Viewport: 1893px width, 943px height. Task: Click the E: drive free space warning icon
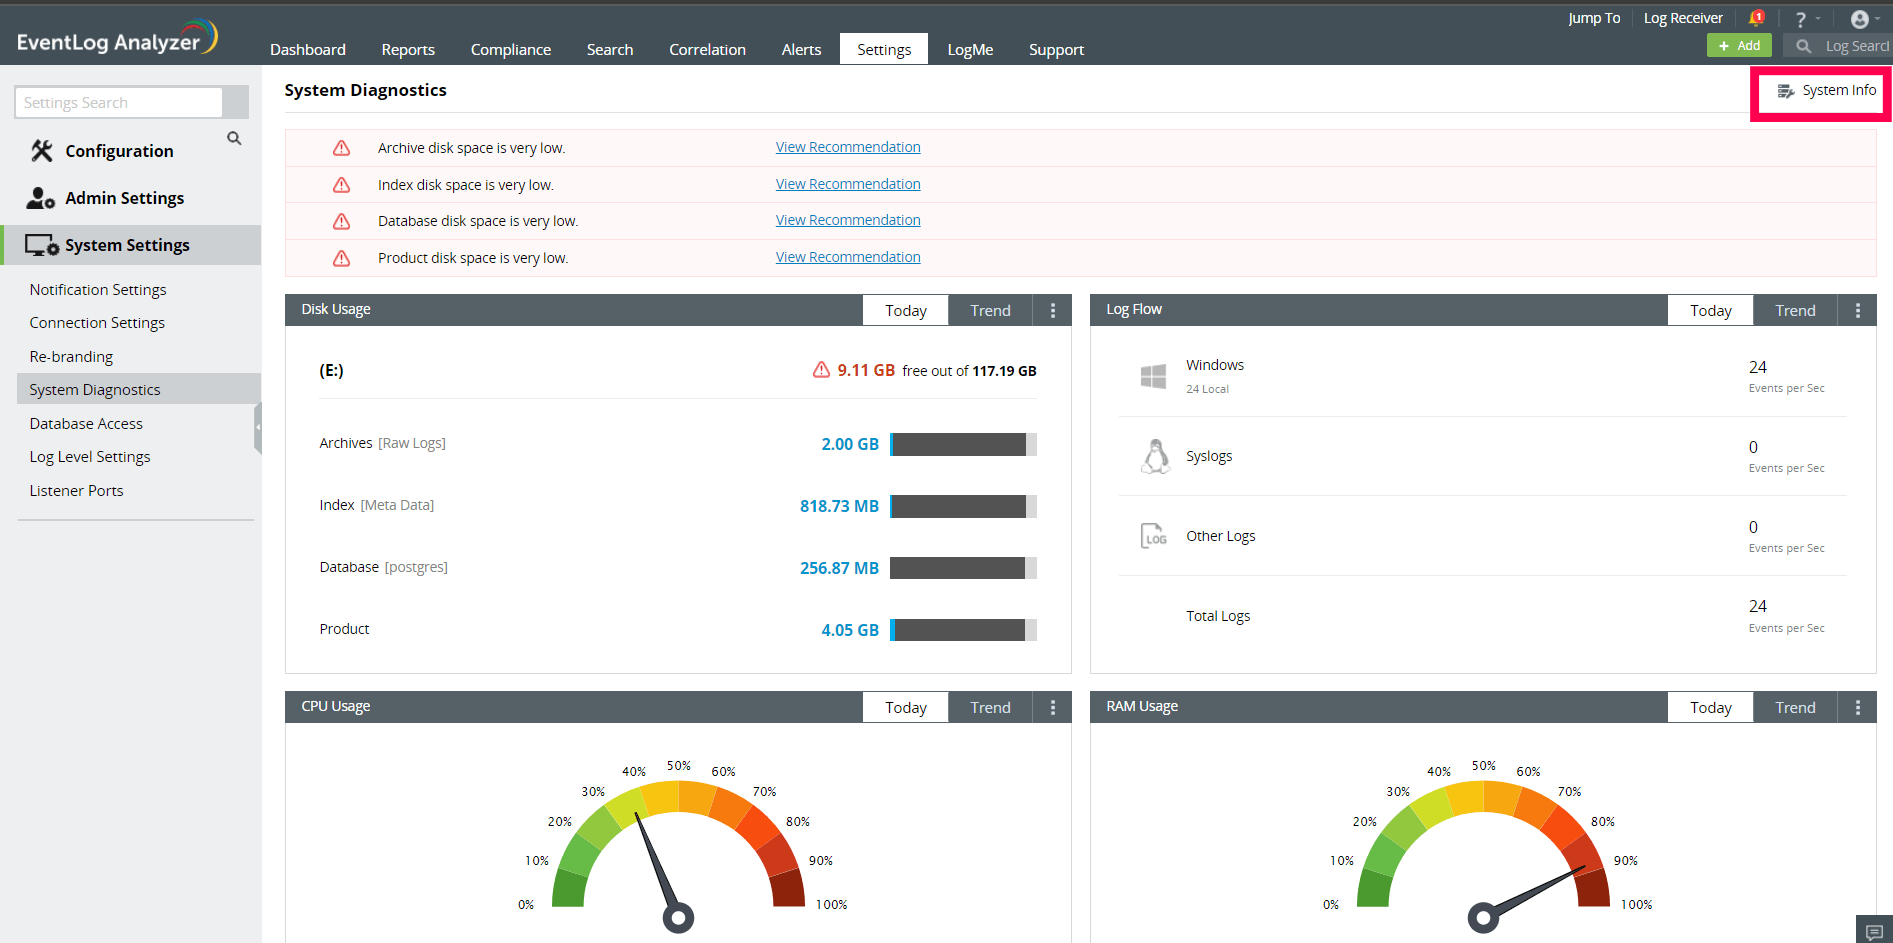click(x=822, y=370)
